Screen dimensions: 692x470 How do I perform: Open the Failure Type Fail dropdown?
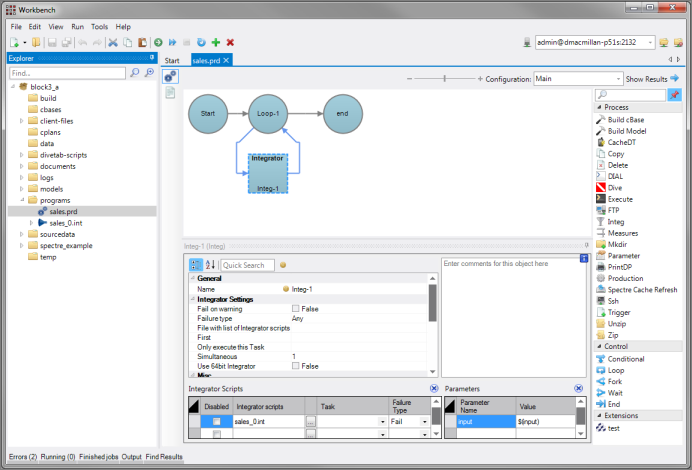tap(425, 421)
